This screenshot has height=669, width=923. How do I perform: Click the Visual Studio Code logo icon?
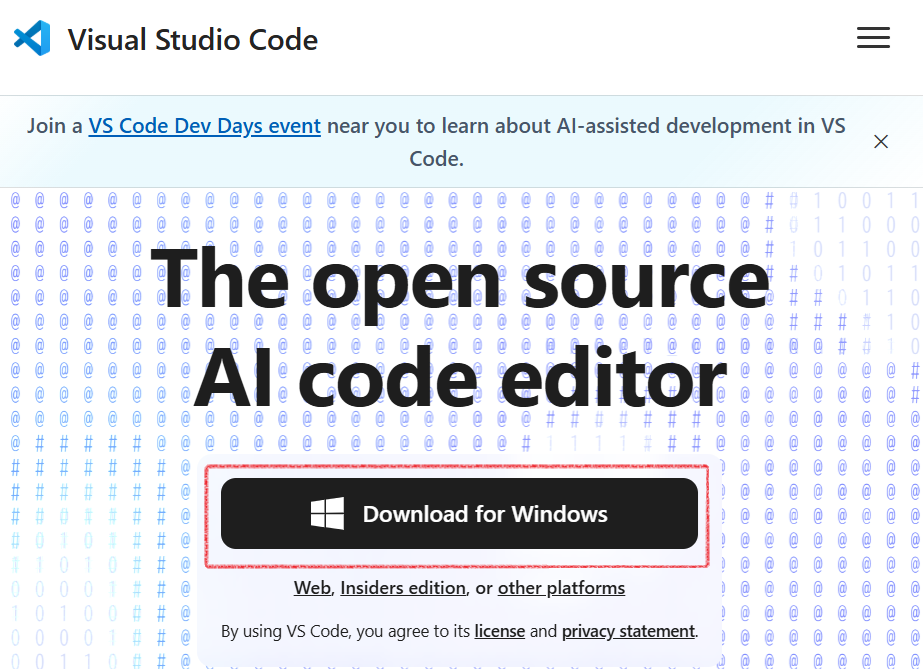tap(32, 39)
